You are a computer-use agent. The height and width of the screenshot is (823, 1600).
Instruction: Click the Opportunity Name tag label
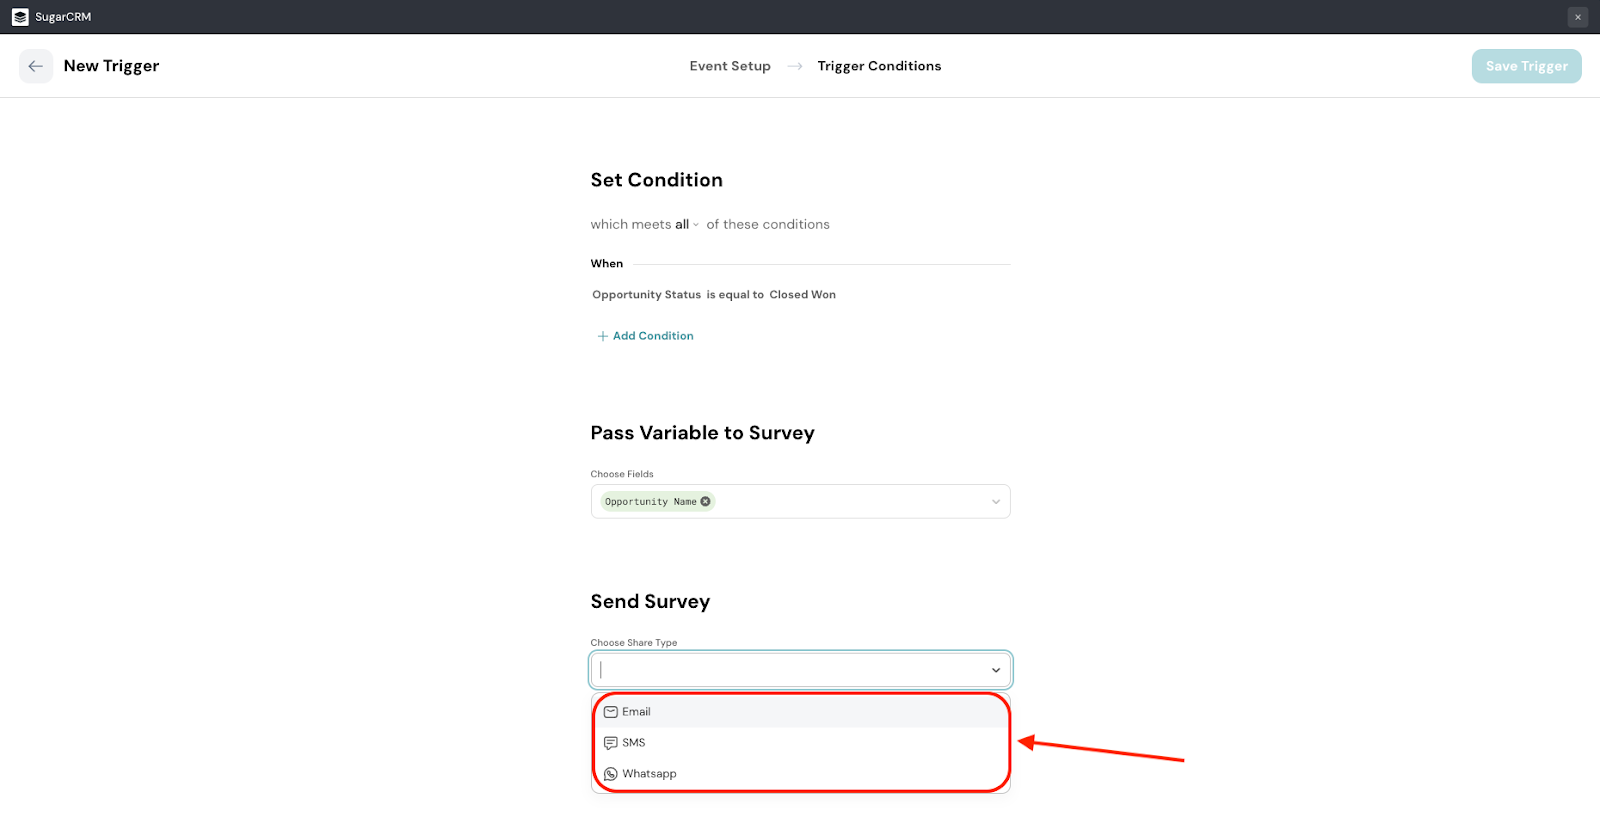click(x=650, y=502)
